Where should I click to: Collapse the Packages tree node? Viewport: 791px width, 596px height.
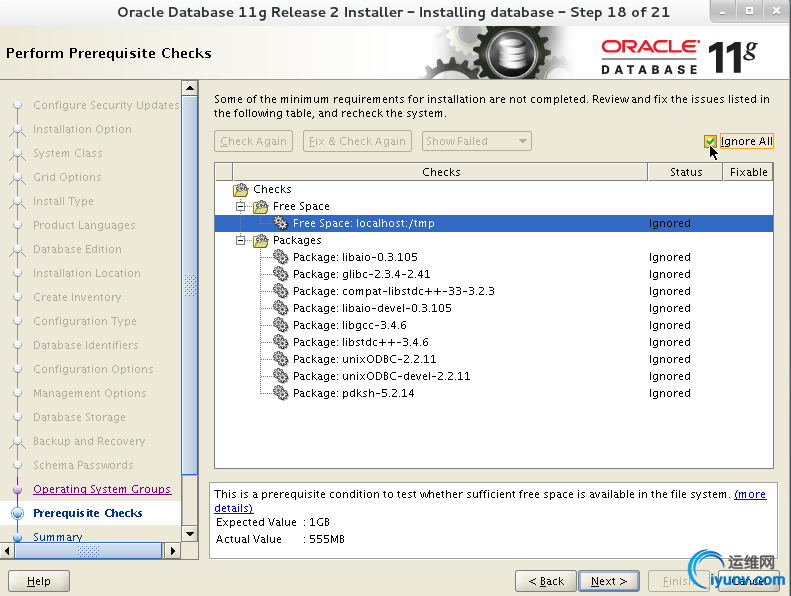pos(241,240)
